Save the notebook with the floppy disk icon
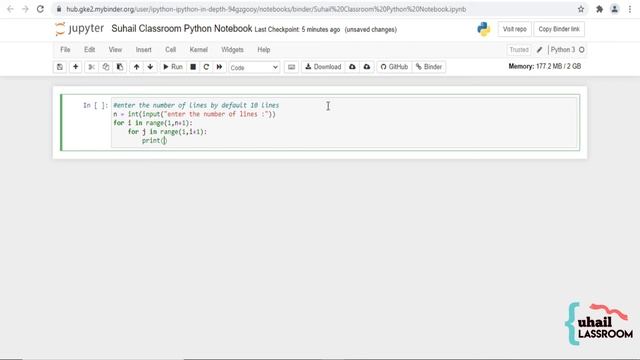Image resolution: width=640 pixels, height=360 pixels. 60,67
